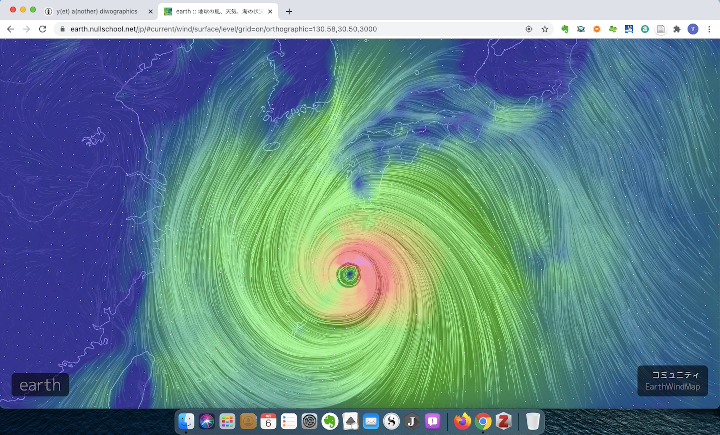The image size is (720, 435).
Task: Open Reminders from the Dock
Action: [289, 421]
